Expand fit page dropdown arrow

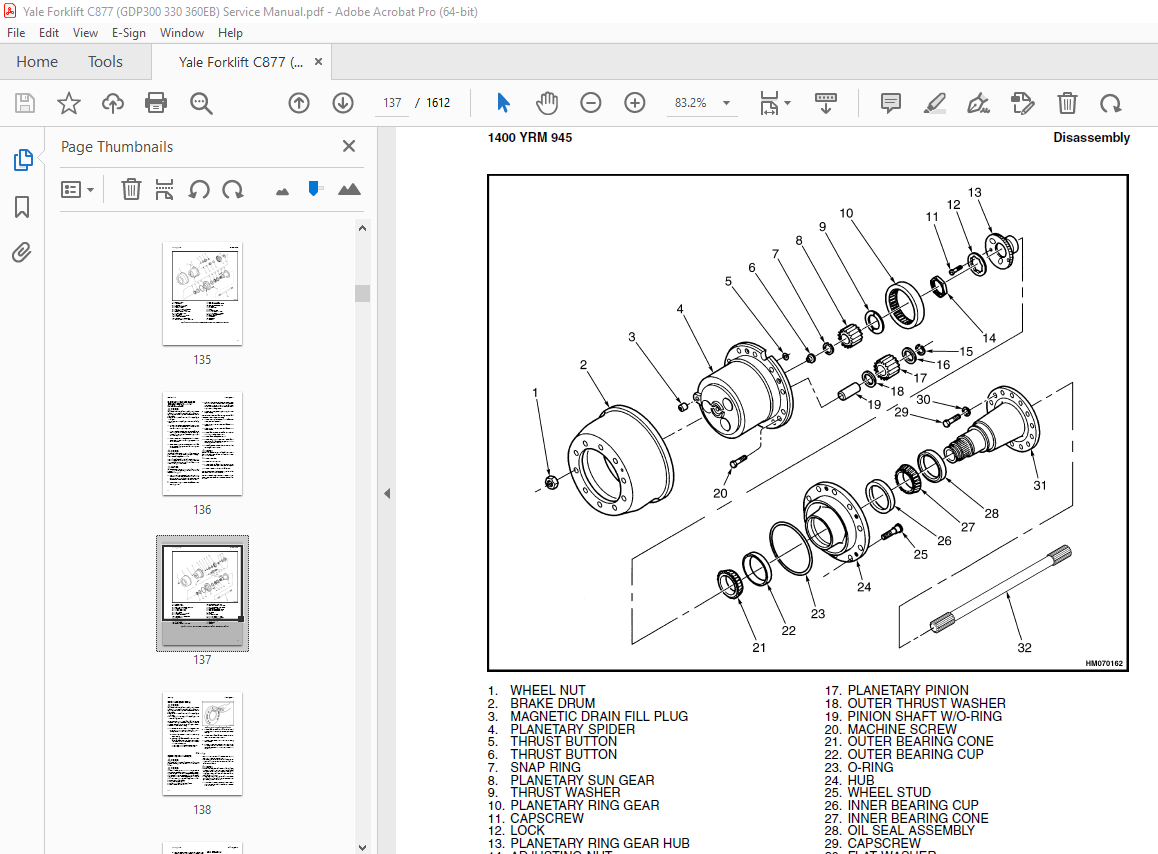pos(787,103)
